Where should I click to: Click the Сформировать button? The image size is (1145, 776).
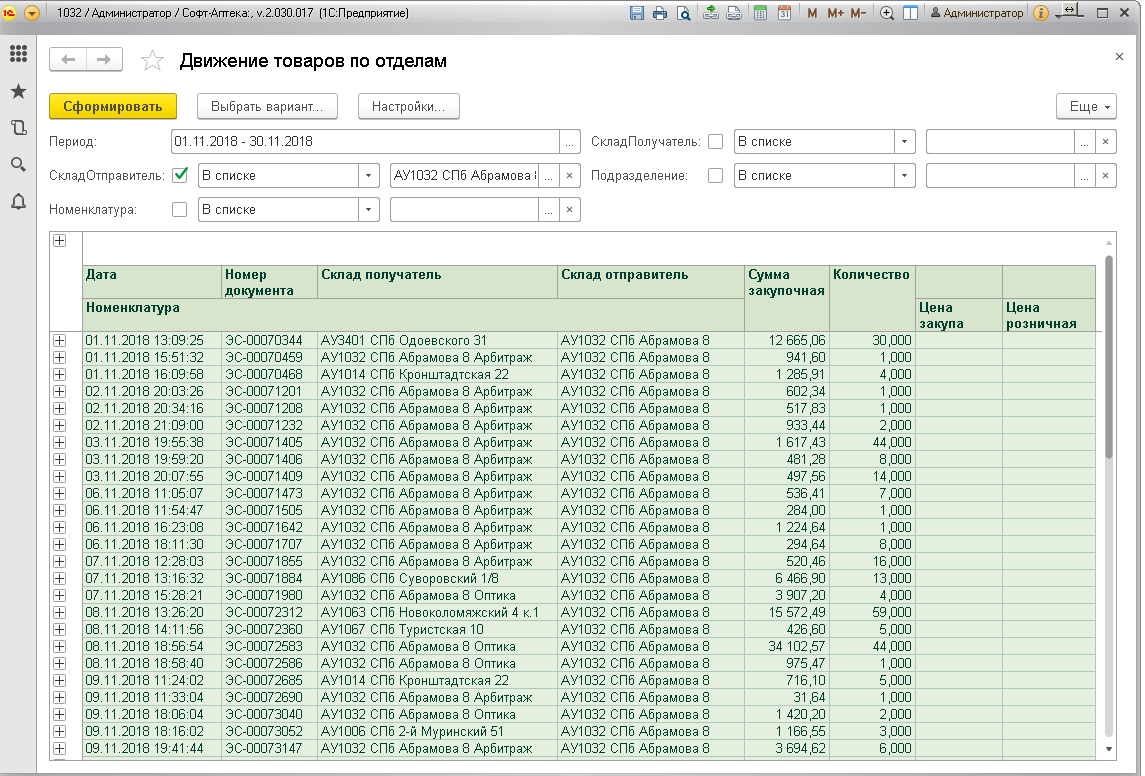[x=113, y=106]
